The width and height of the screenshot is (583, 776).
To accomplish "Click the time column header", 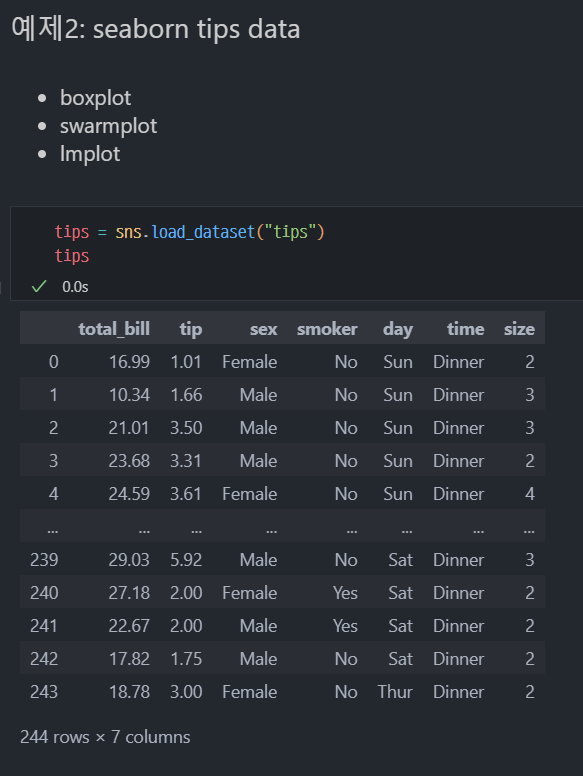I will (x=466, y=329).
